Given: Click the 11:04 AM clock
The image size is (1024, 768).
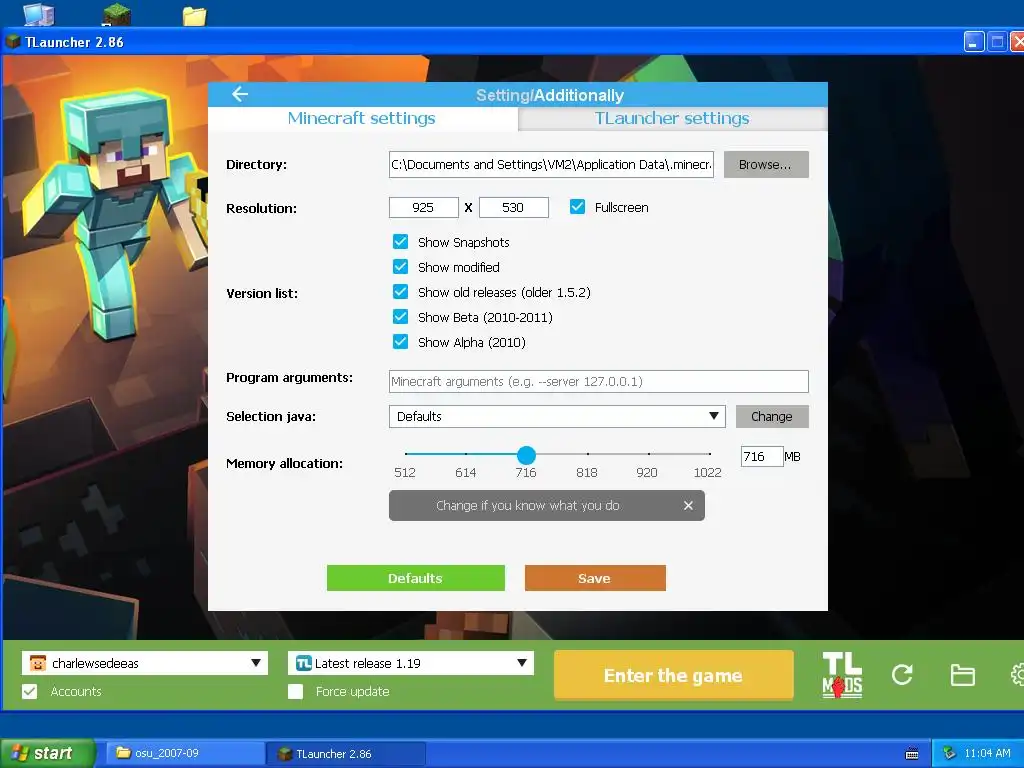Looking at the screenshot, I should pos(987,754).
